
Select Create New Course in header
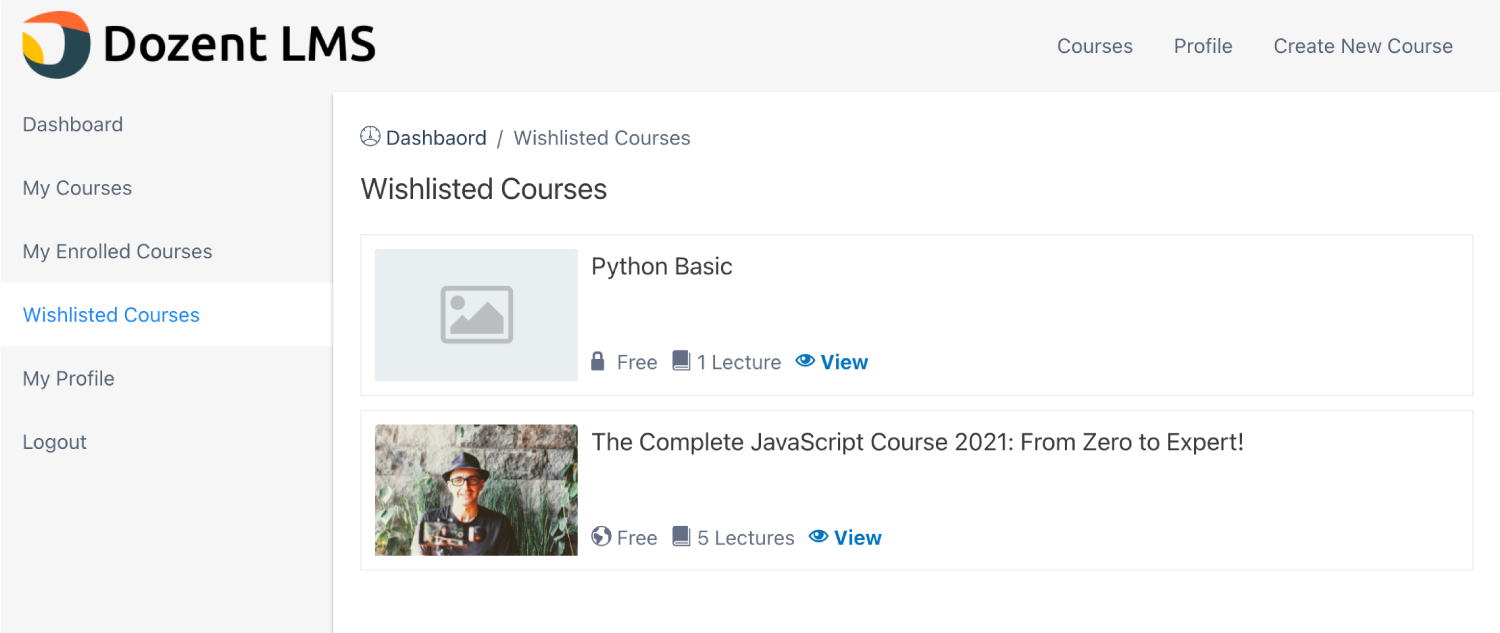point(1363,46)
